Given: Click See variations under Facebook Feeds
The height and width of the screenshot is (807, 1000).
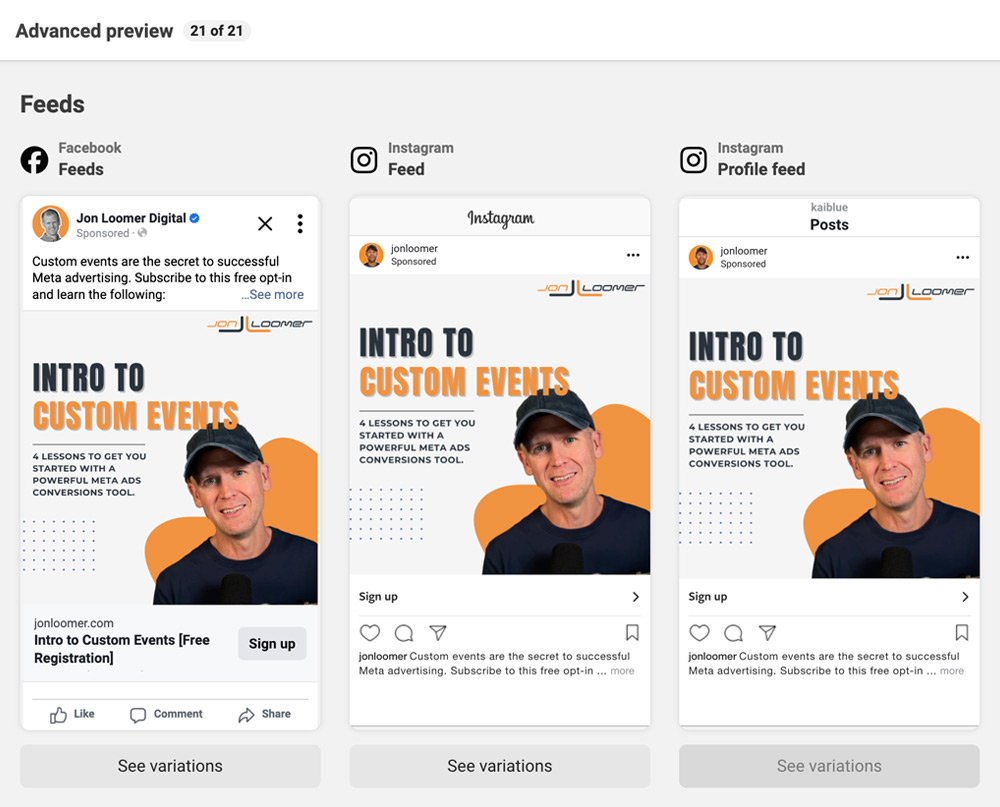Looking at the screenshot, I should (x=170, y=766).
